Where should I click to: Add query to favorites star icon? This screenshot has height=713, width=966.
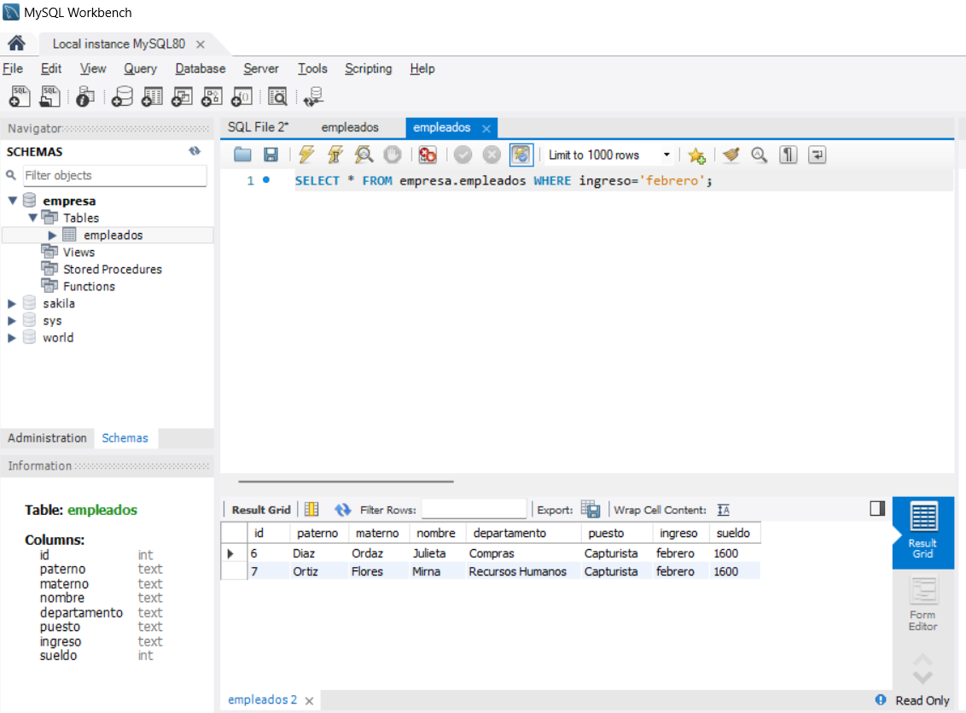tap(697, 155)
